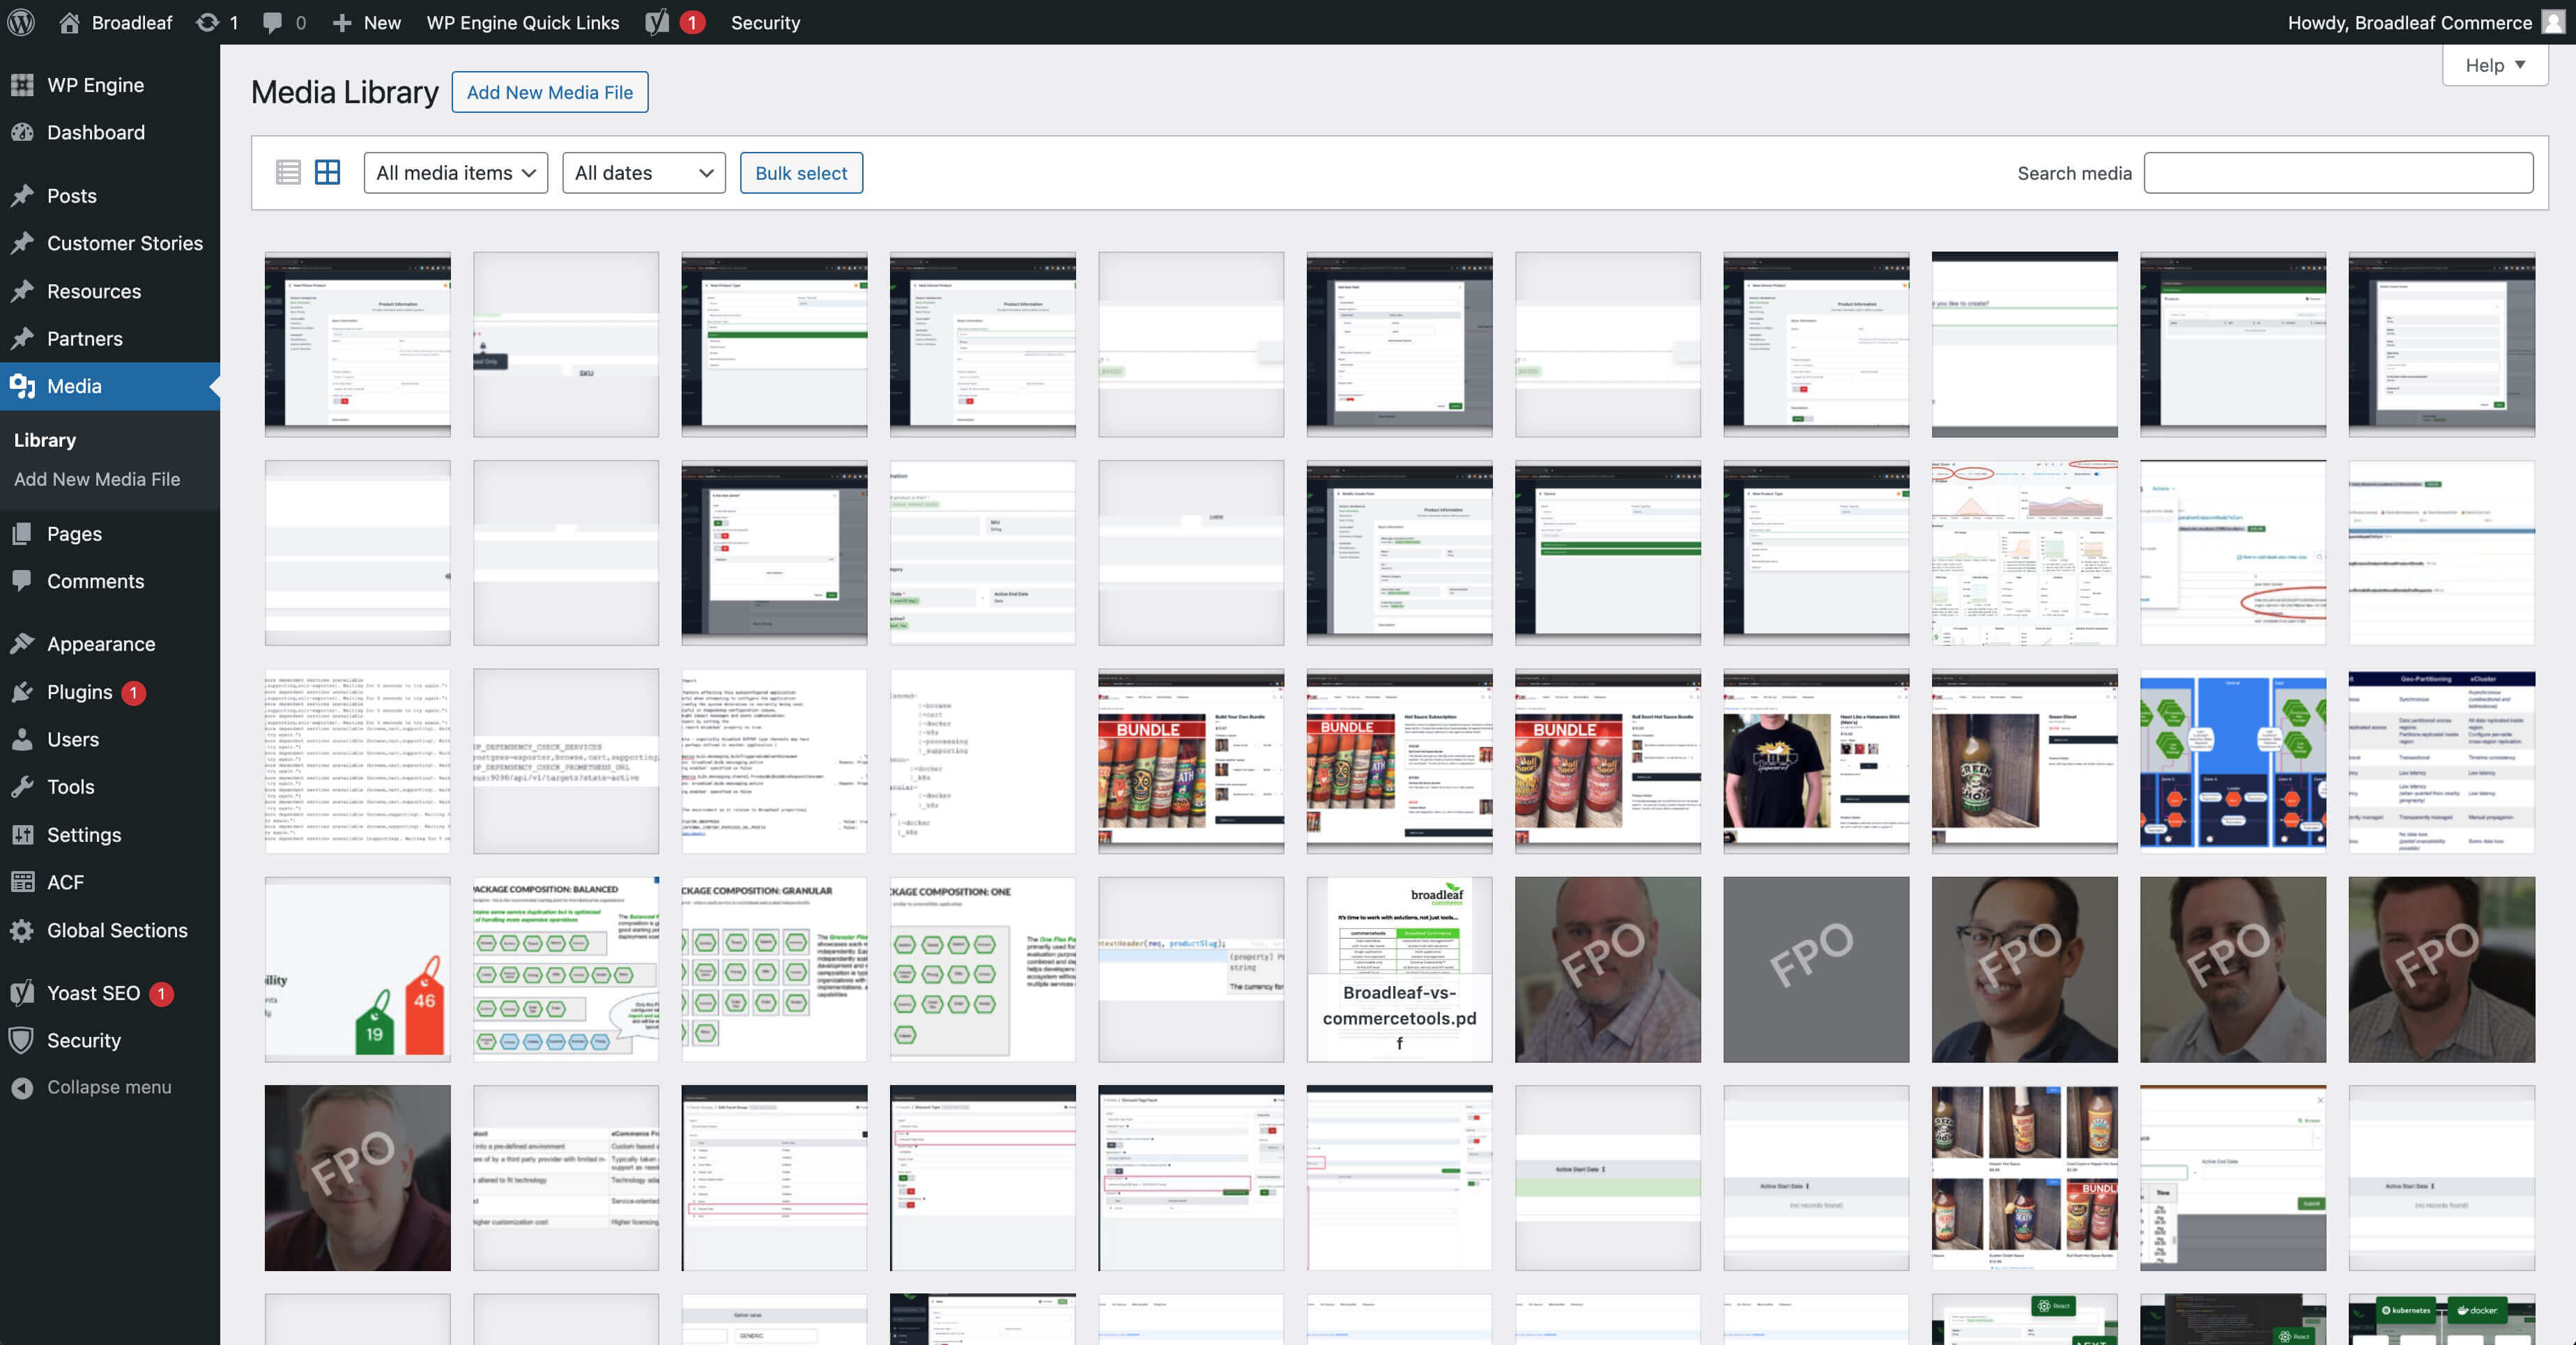Click the Settings sliders icon
The height and width of the screenshot is (1345, 2576).
click(22, 834)
